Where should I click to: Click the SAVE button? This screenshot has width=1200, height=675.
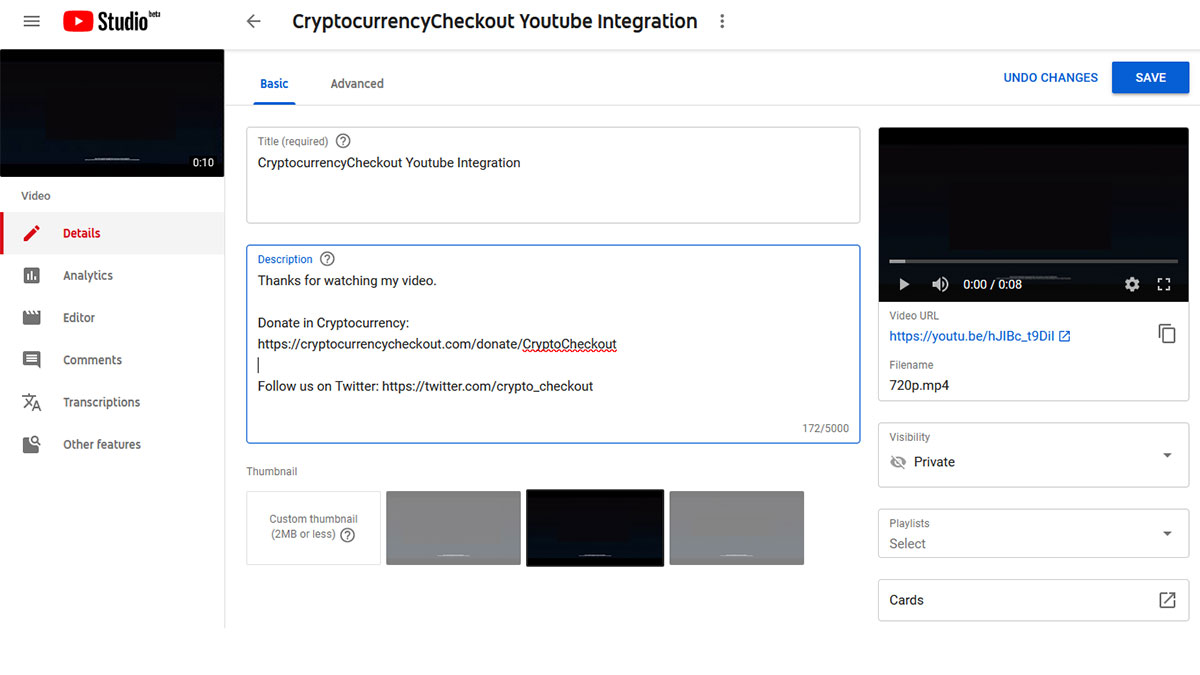pos(1150,78)
